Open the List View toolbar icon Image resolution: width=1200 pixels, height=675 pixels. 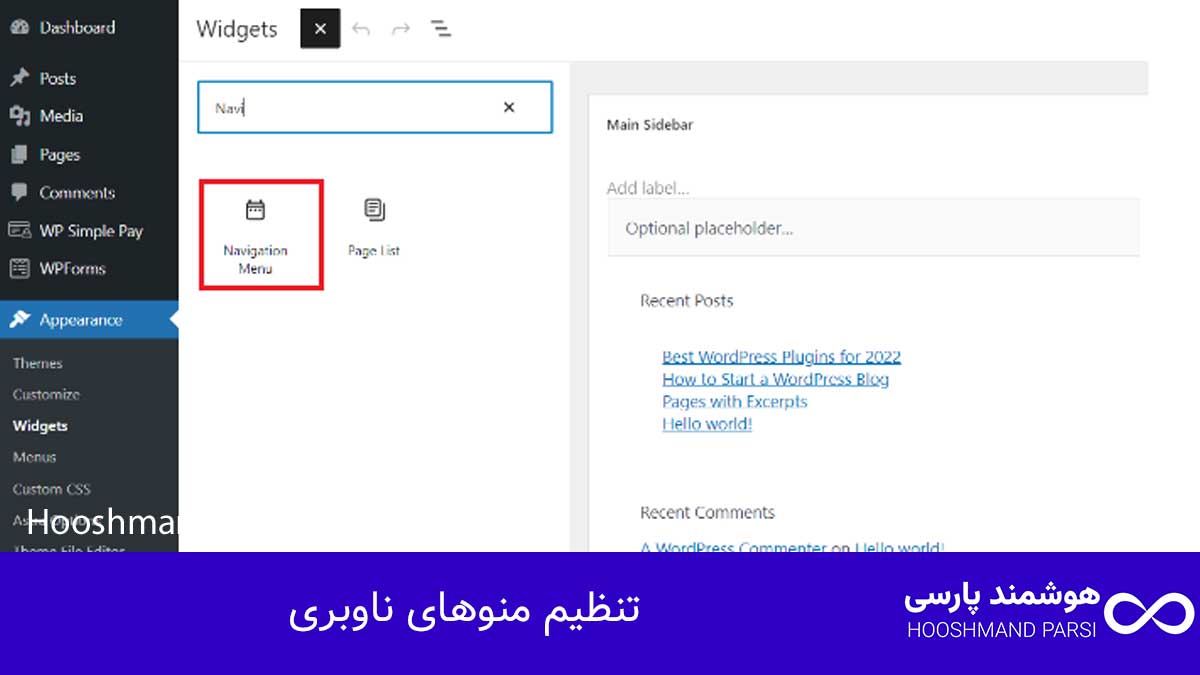click(441, 28)
